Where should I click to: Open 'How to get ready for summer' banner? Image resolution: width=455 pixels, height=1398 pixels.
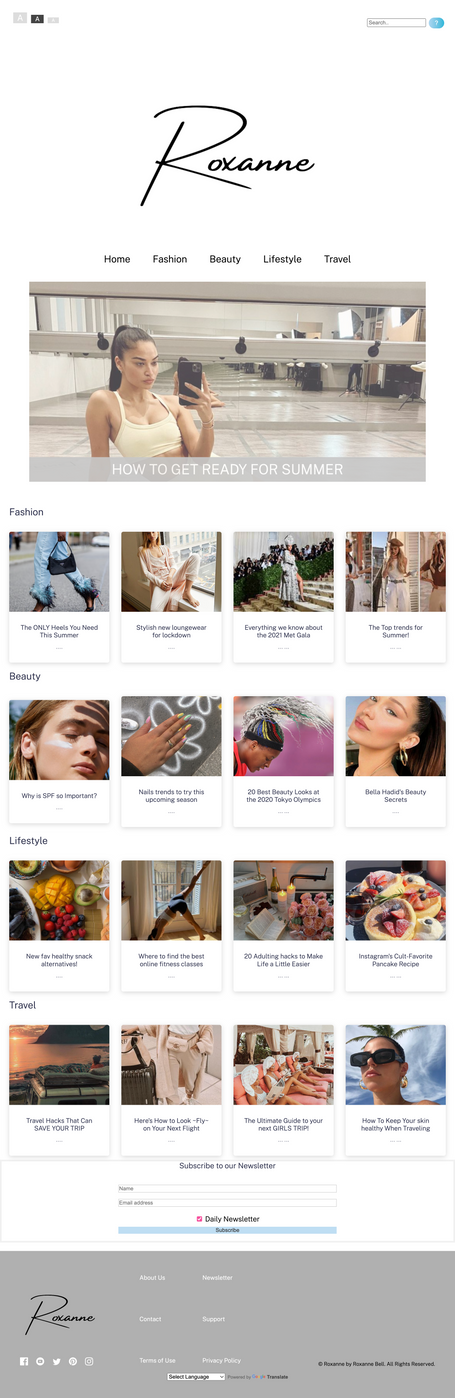coord(227,382)
